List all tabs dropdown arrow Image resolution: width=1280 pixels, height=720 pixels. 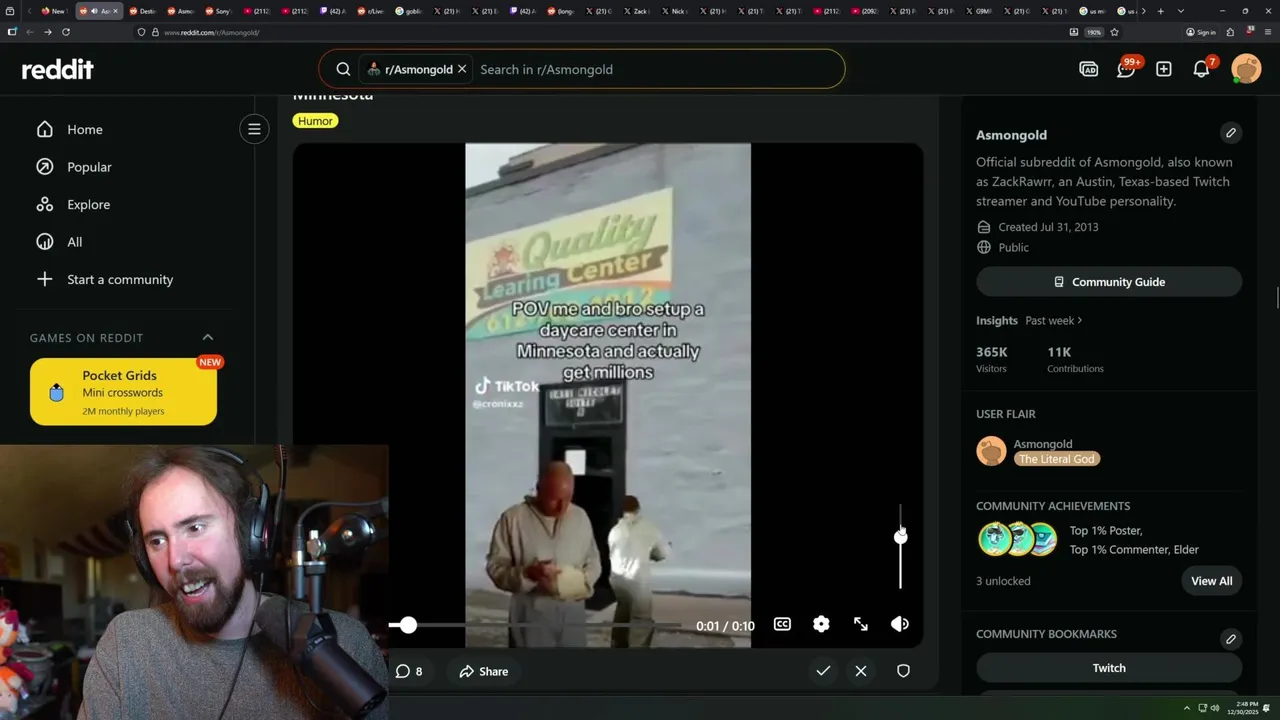1181,11
